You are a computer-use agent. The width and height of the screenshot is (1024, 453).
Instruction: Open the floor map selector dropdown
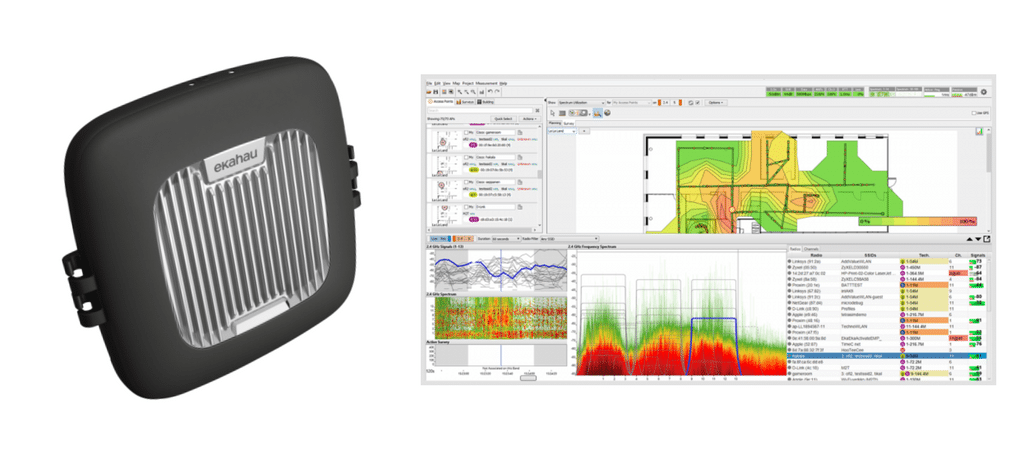pos(562,131)
